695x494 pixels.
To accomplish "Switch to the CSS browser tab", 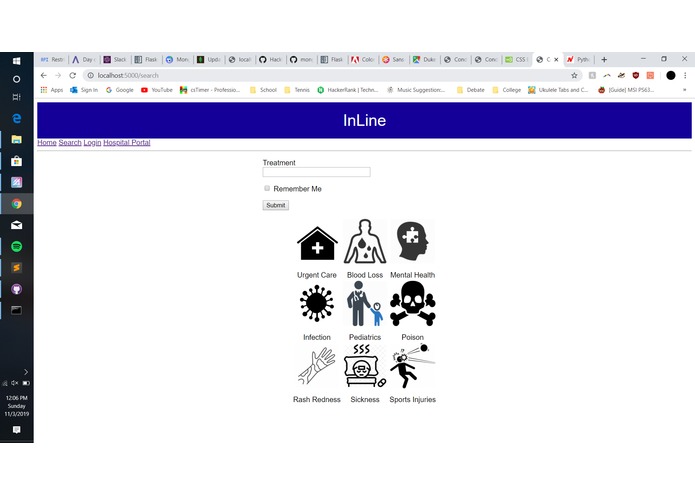I will 516,59.
